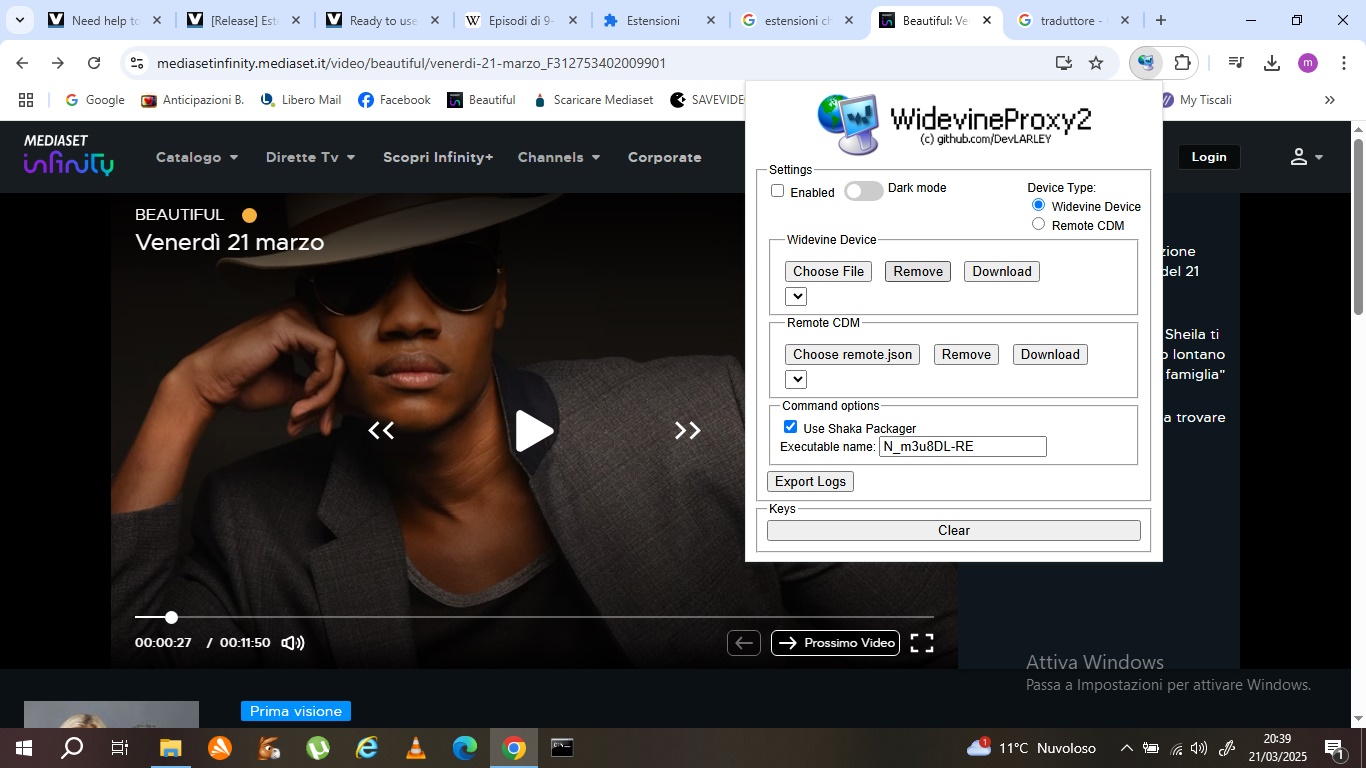Open the Command Prompt from the taskbar
Screen dimensions: 1366x768
pyautogui.click(x=562, y=748)
